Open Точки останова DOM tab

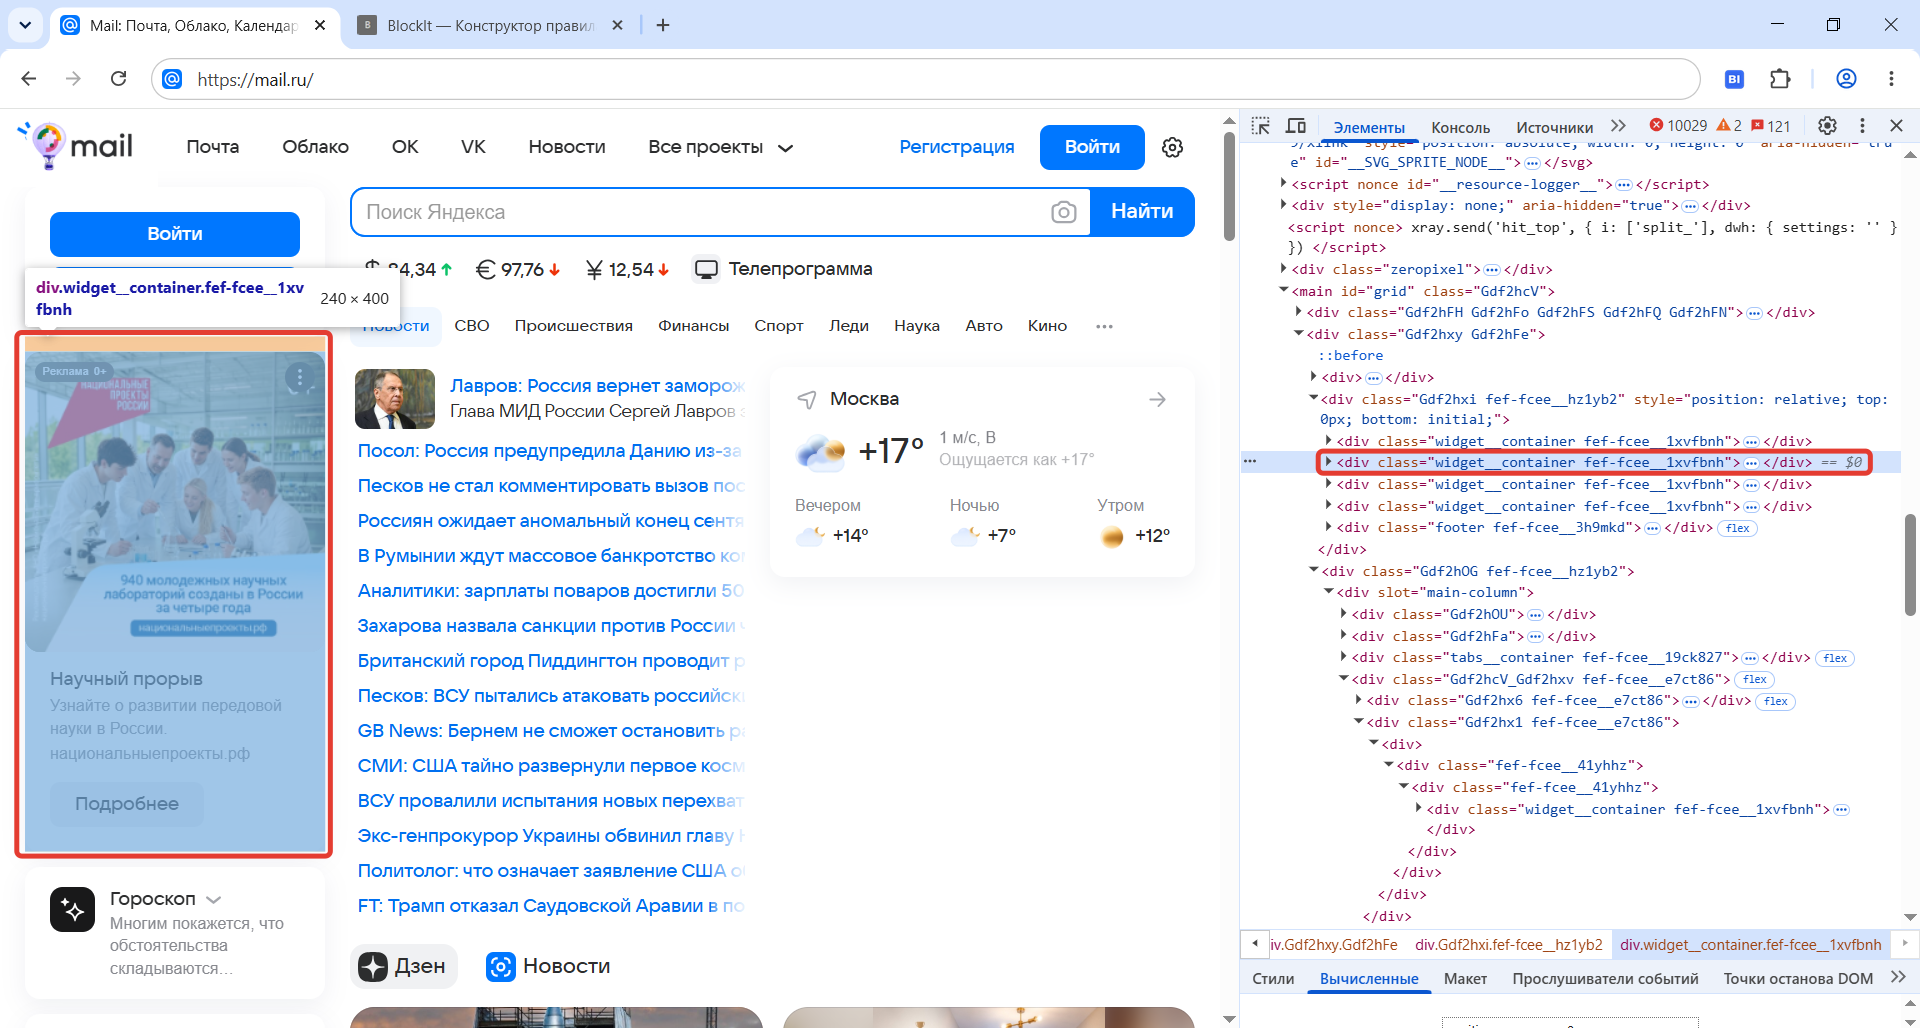(x=1798, y=979)
